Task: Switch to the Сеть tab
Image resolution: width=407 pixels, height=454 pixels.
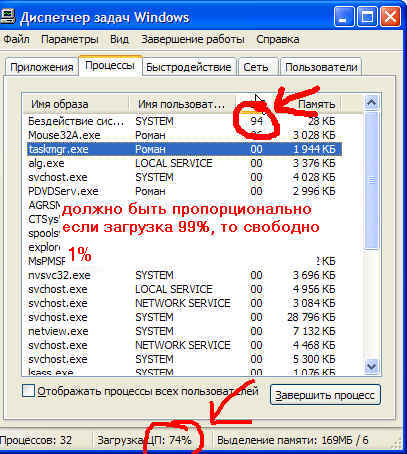Action: tap(256, 67)
